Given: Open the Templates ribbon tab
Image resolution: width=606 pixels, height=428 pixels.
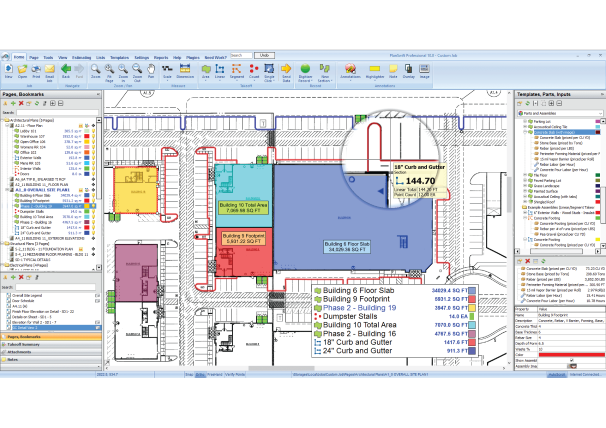Looking at the screenshot, I should pos(119,57).
